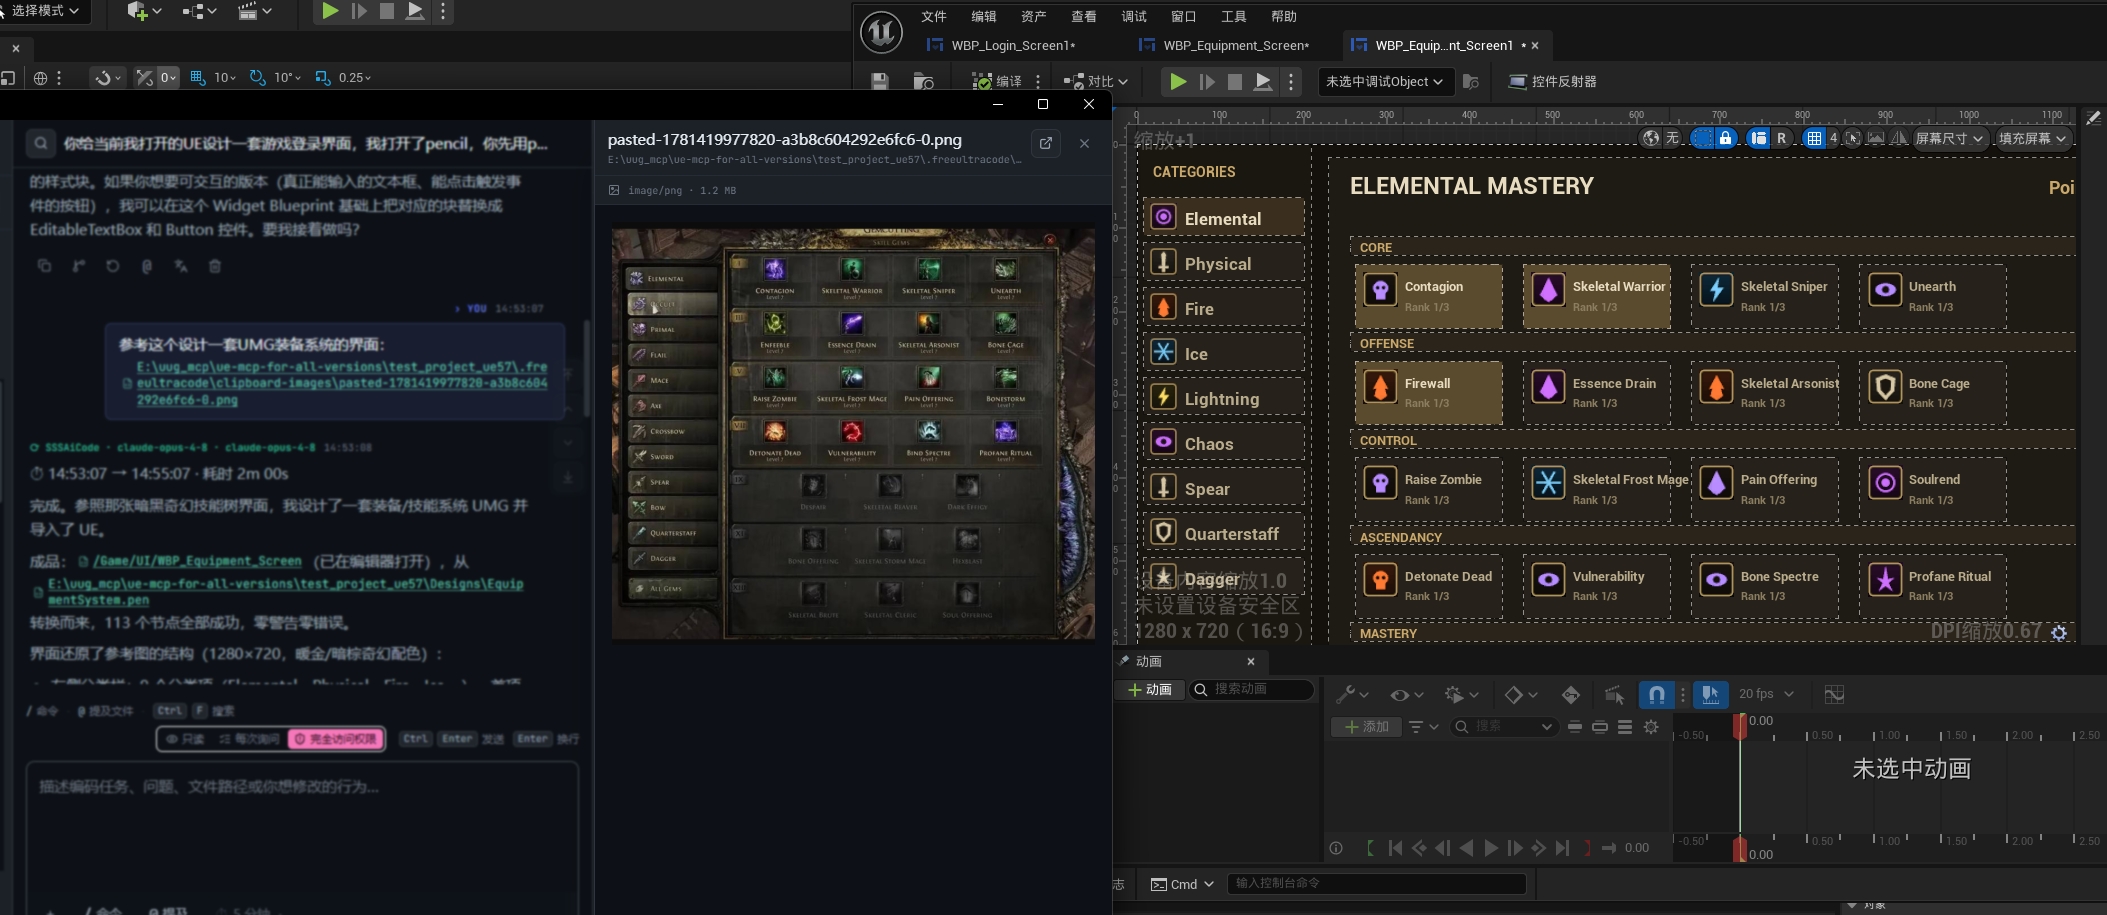This screenshot has width=2107, height=915.
Task: Toggle the sequencer magnet snapping button
Action: pos(1657,694)
